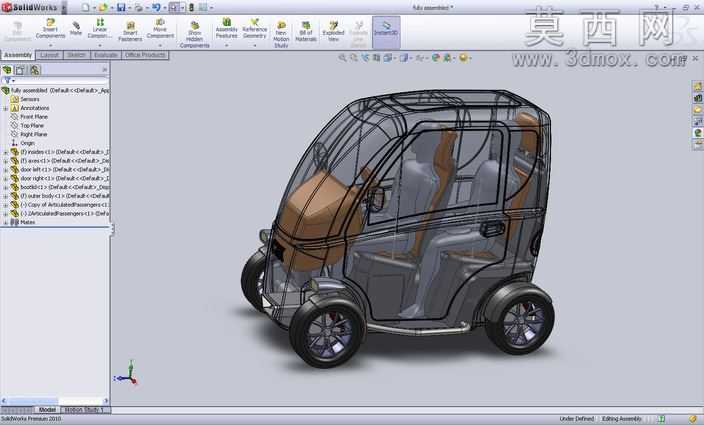This screenshot has height=425, width=704.
Task: Click Section View icon
Action: [x=376, y=58]
